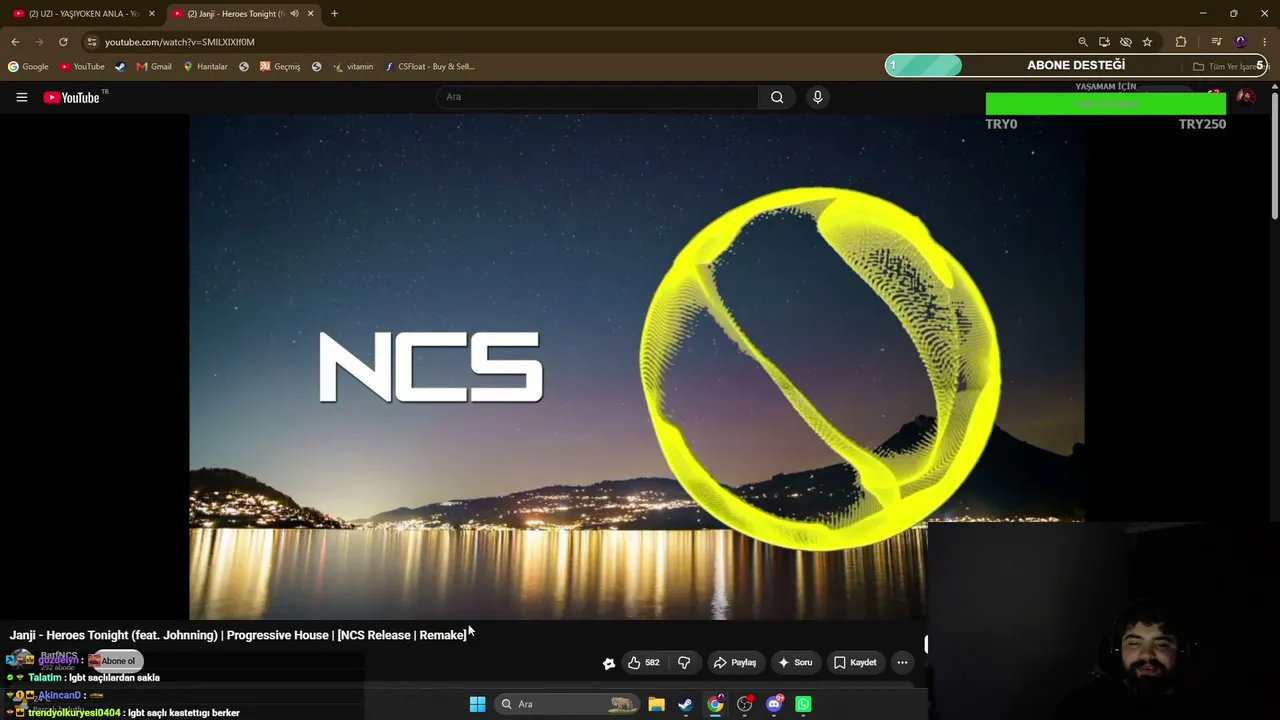Viewport: 1280px width, 720px height.
Task: Close the Janji - Heroes Tonight tab
Action: pos(310,13)
